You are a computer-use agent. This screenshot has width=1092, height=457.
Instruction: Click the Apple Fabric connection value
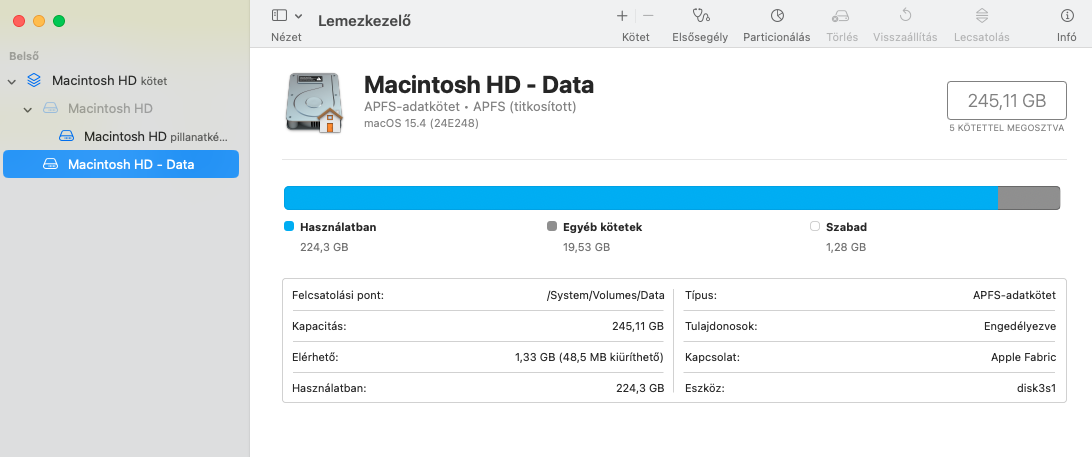click(x=1023, y=357)
